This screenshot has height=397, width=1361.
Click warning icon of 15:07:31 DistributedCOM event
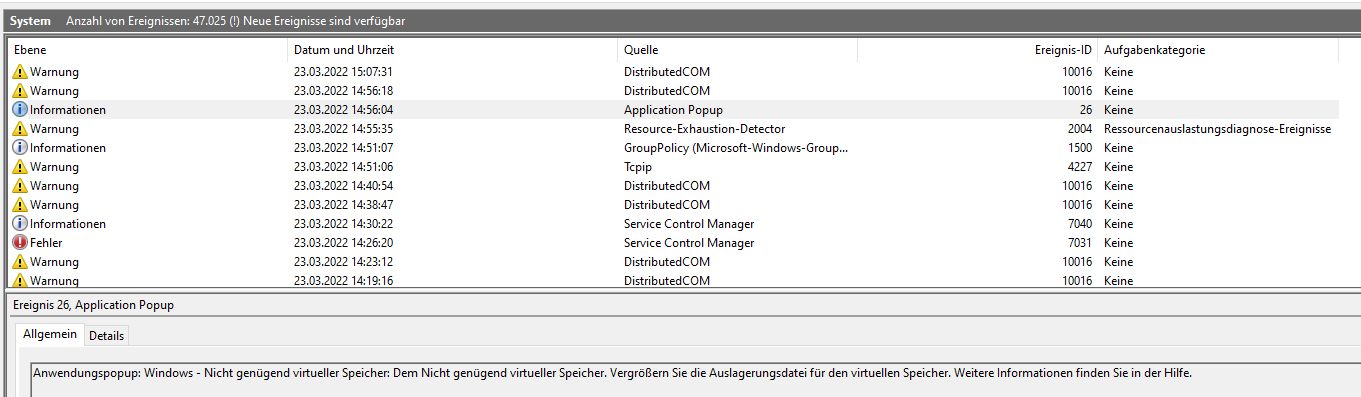pyautogui.click(x=20, y=72)
